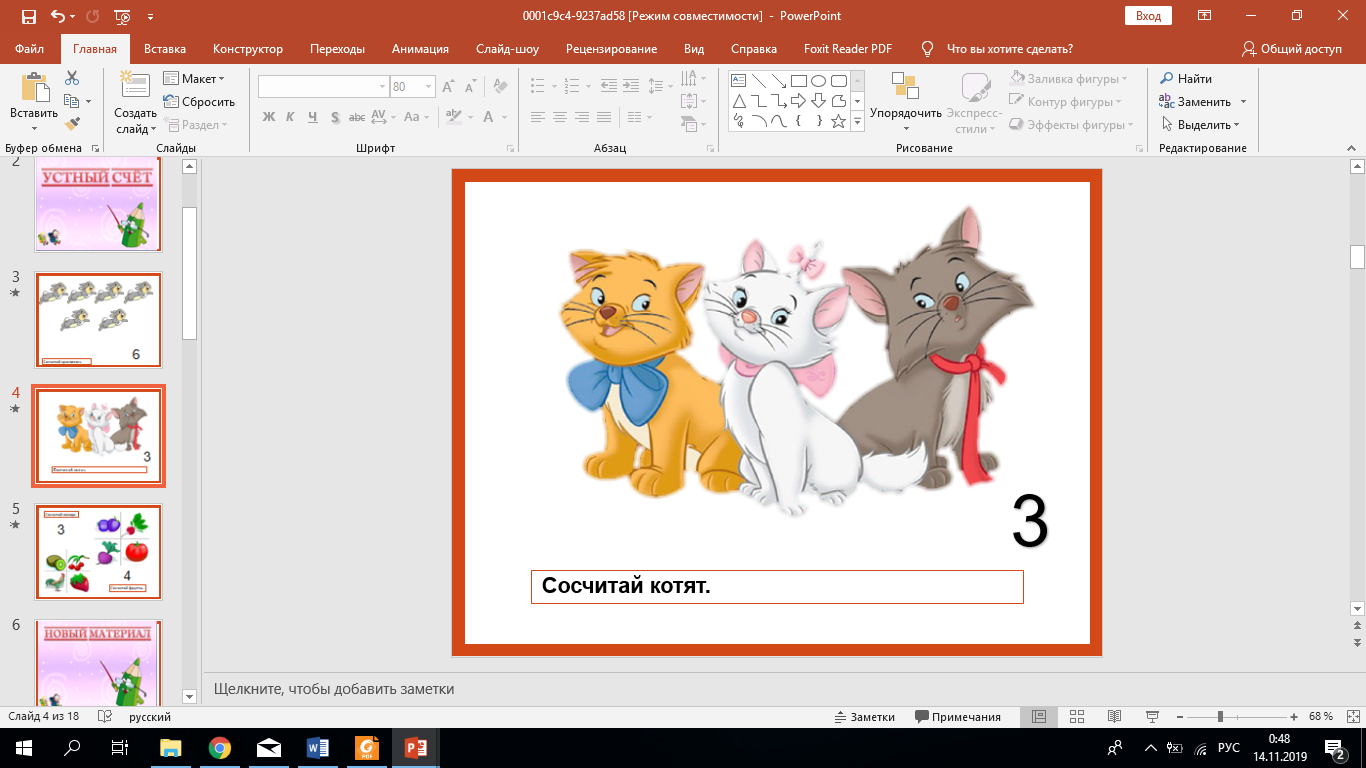Justify text in paragraph group
This screenshot has width=1366, height=768.
606,117
